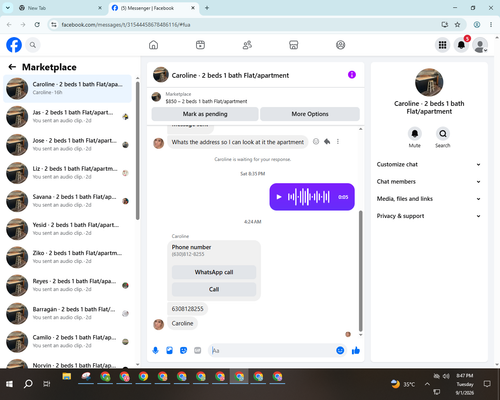Open a new browser tab with plus

pos(207,8)
